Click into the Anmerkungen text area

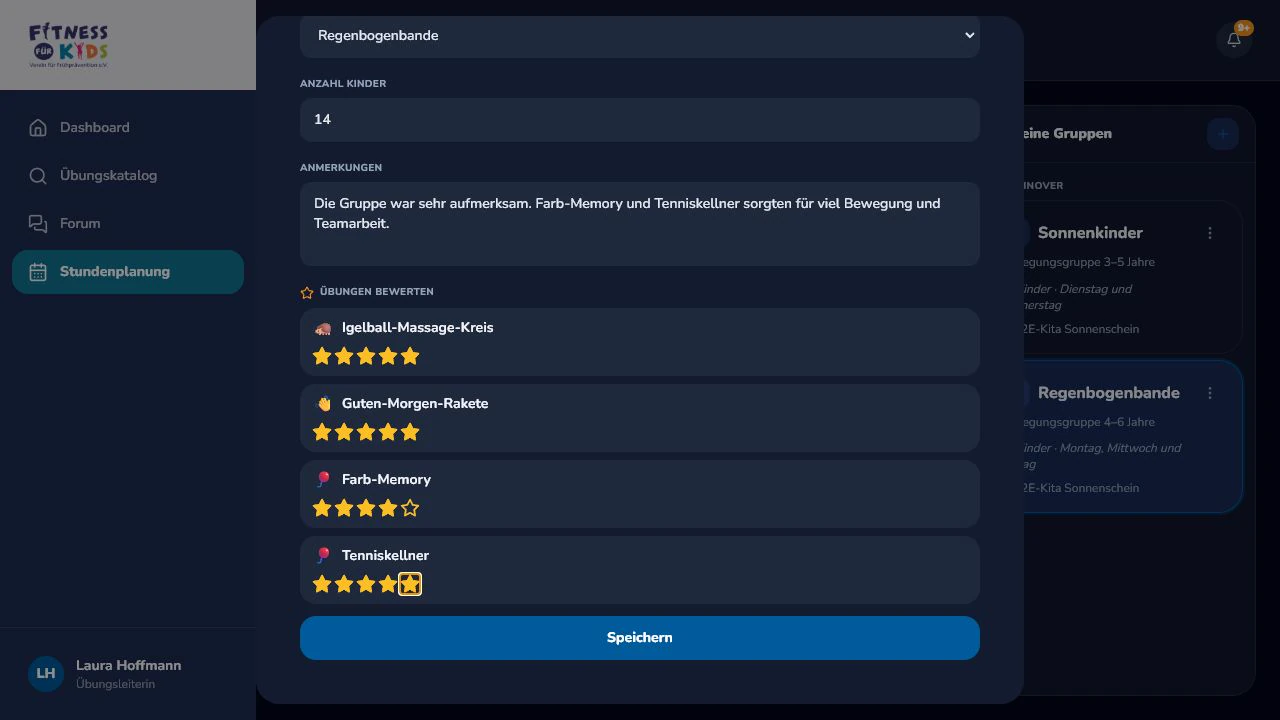click(640, 224)
